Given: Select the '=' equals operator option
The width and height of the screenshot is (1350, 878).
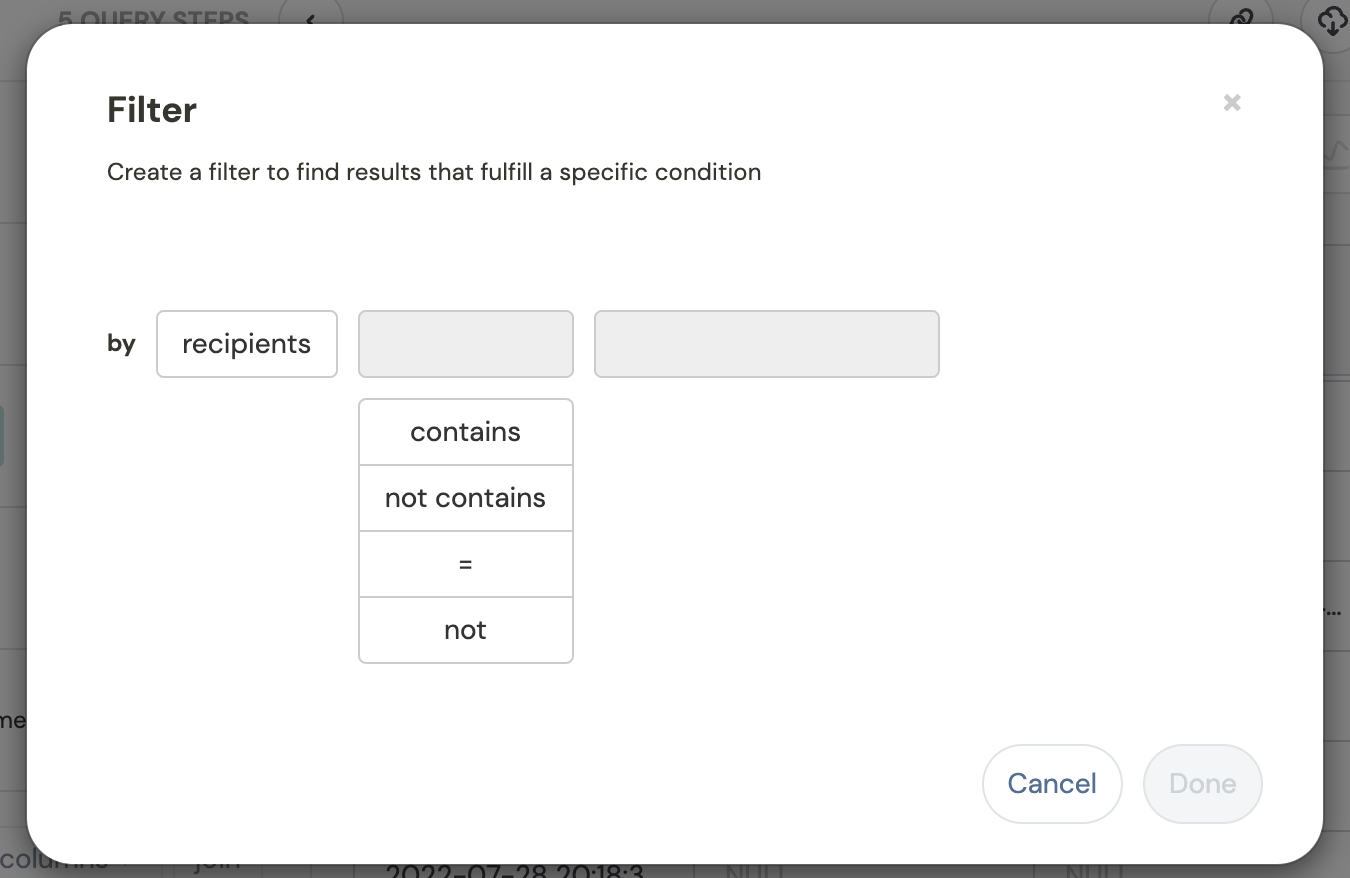Looking at the screenshot, I should click(466, 564).
